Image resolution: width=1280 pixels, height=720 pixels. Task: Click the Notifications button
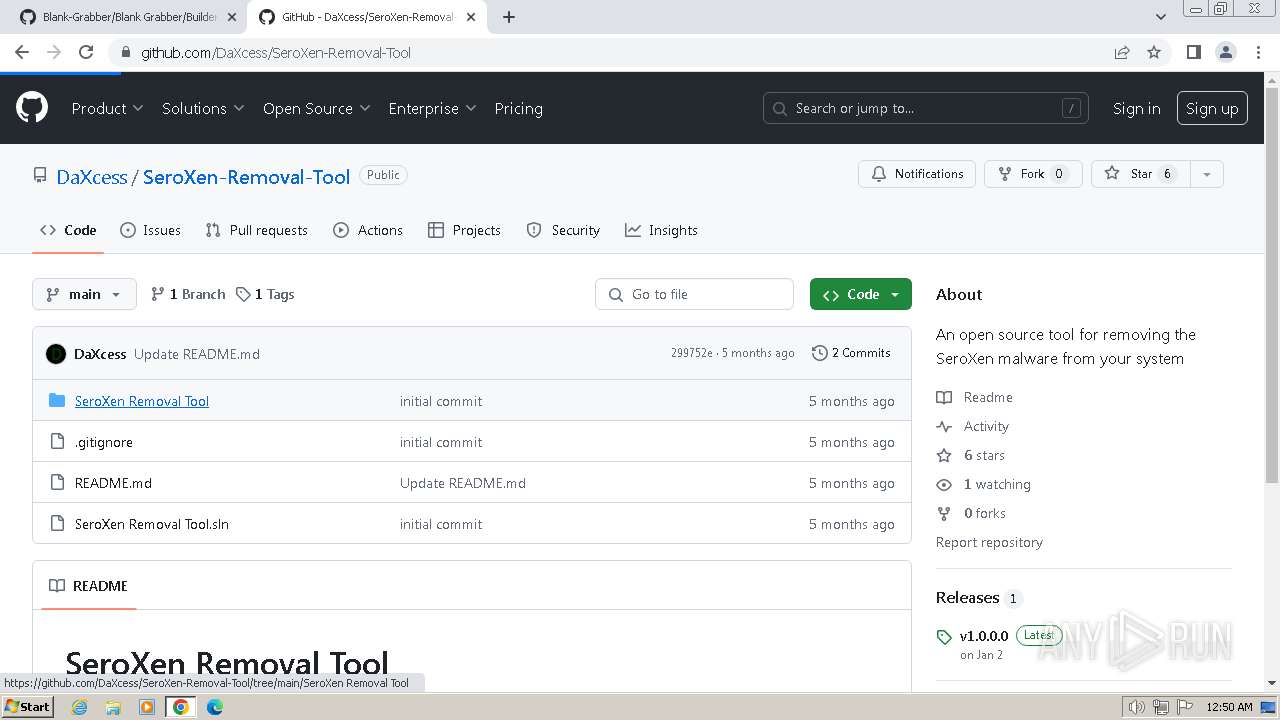pos(917,174)
